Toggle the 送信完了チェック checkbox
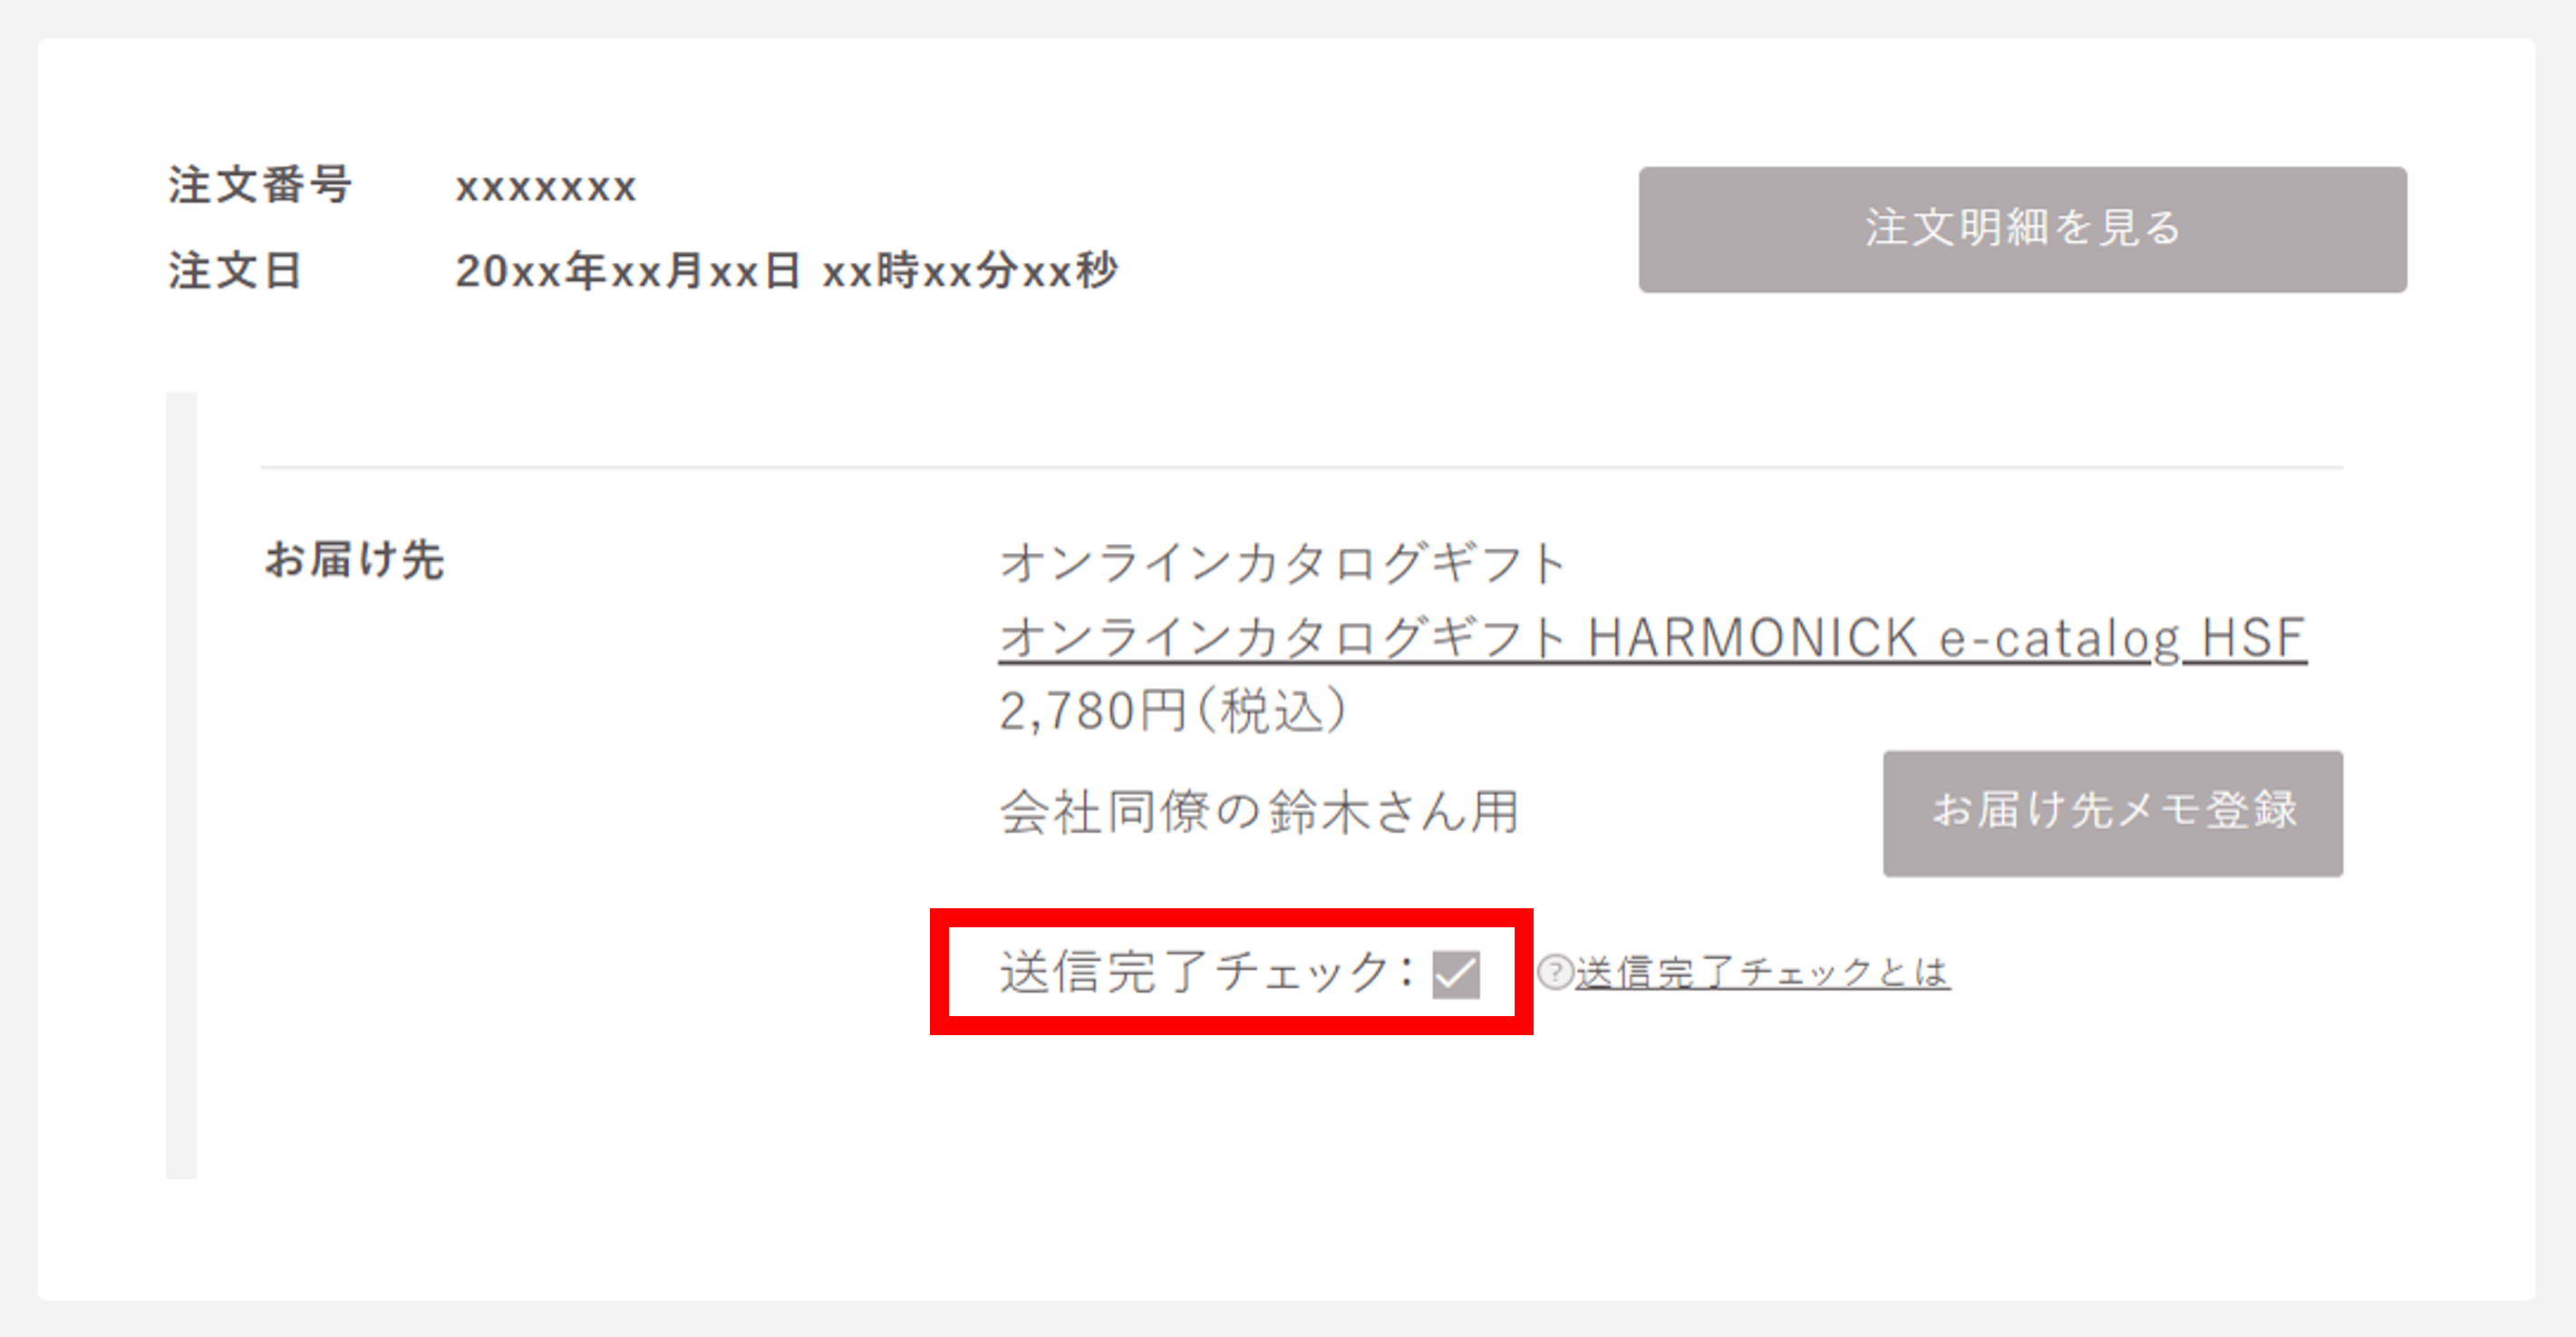 click(1456, 974)
